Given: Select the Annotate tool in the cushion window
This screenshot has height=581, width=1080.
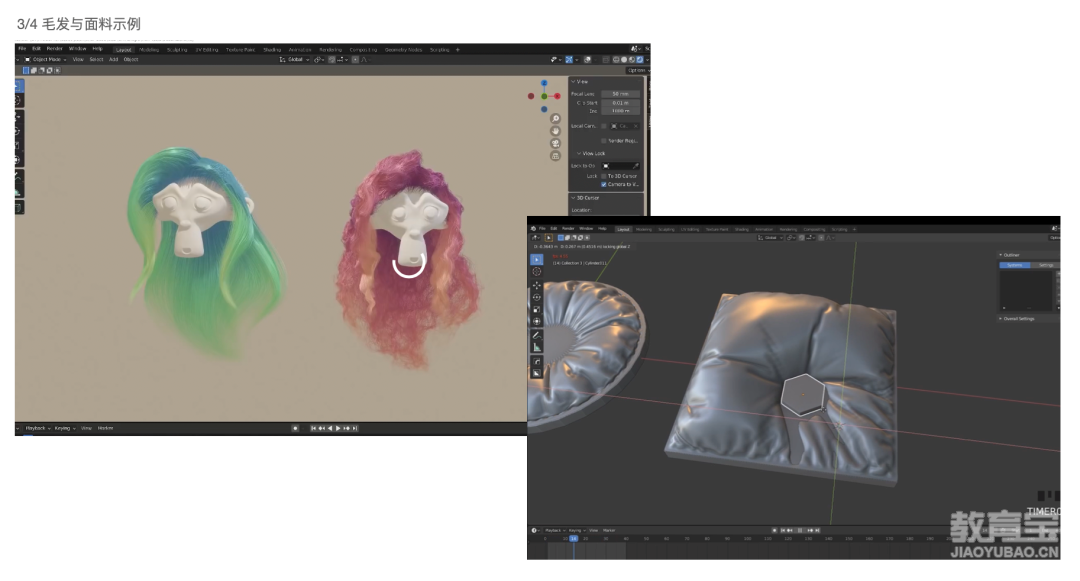Looking at the screenshot, I should point(537,335).
